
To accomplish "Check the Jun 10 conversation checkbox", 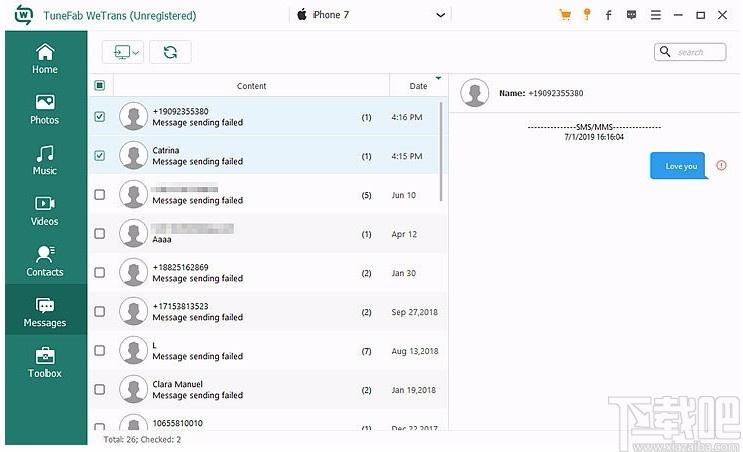I will (x=100, y=195).
